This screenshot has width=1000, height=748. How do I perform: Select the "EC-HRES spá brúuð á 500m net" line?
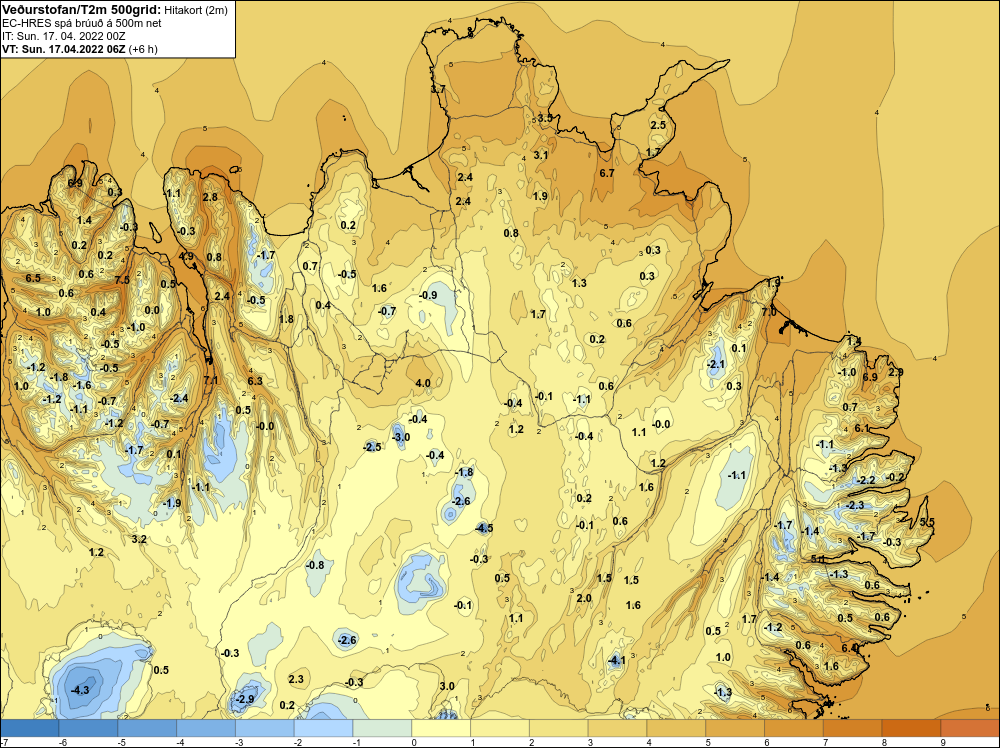82,23
